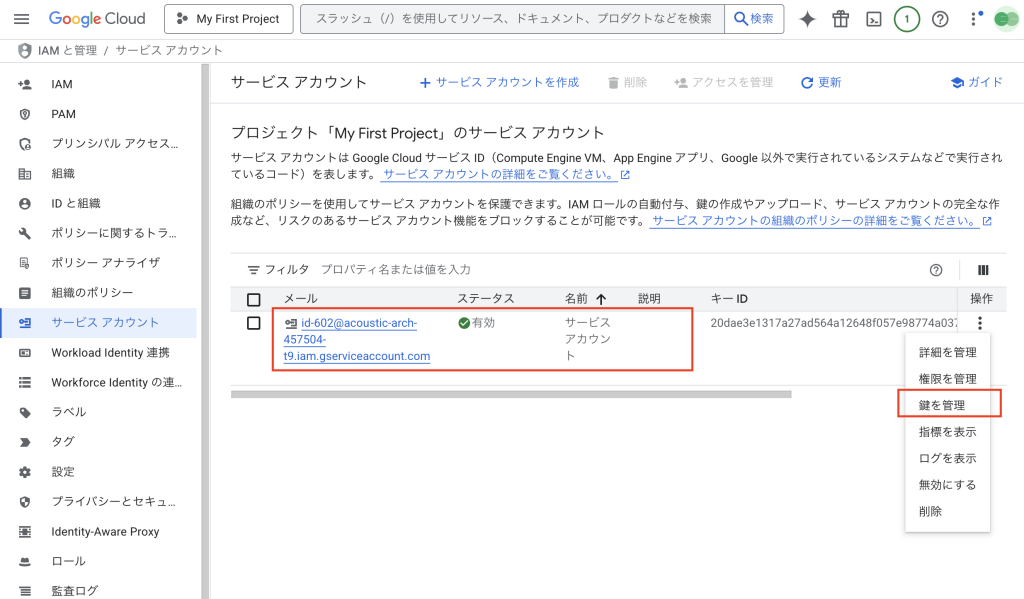Open サービス アカウントの詳細をご覧ください link

(x=500, y=174)
